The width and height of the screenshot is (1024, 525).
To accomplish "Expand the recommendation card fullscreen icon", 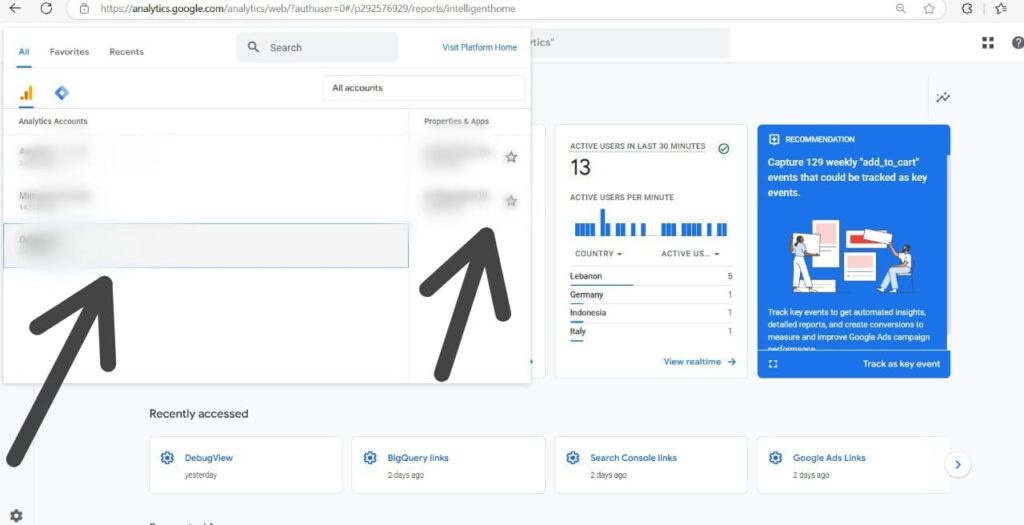I will click(x=773, y=364).
